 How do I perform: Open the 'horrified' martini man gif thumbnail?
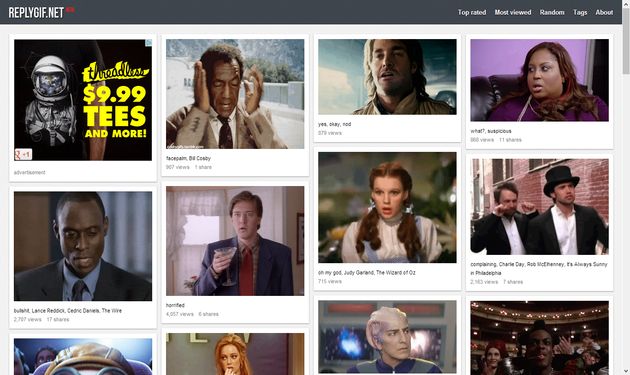235,241
